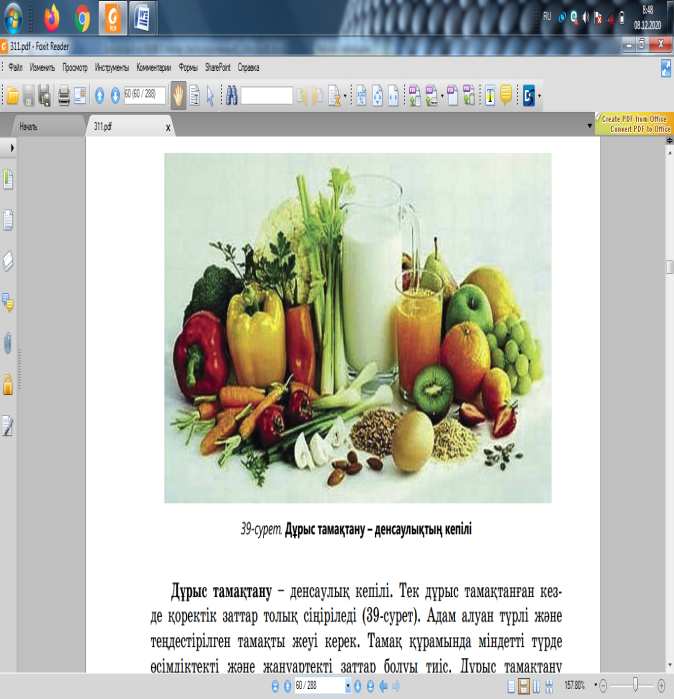This screenshot has width=674, height=699.
Task: Enable continuous page view in status bar
Action: (523, 686)
